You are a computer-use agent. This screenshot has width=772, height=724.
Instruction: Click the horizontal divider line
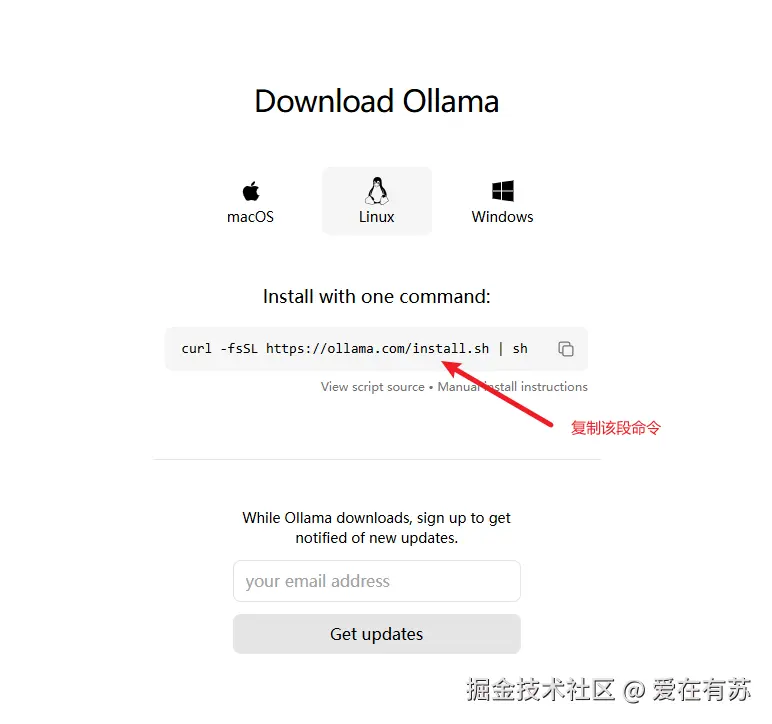click(377, 459)
